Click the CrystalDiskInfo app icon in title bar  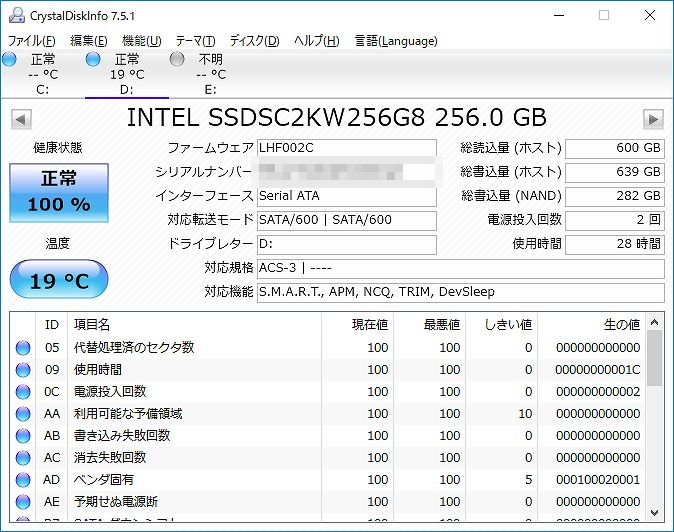[17, 15]
